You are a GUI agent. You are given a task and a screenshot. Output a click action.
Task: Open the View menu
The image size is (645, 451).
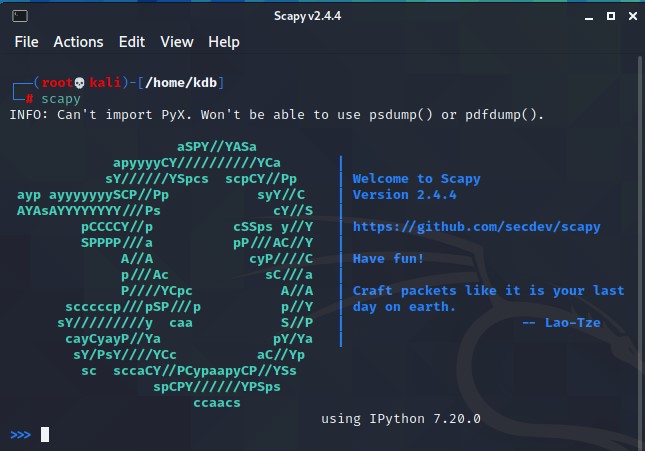coord(177,42)
